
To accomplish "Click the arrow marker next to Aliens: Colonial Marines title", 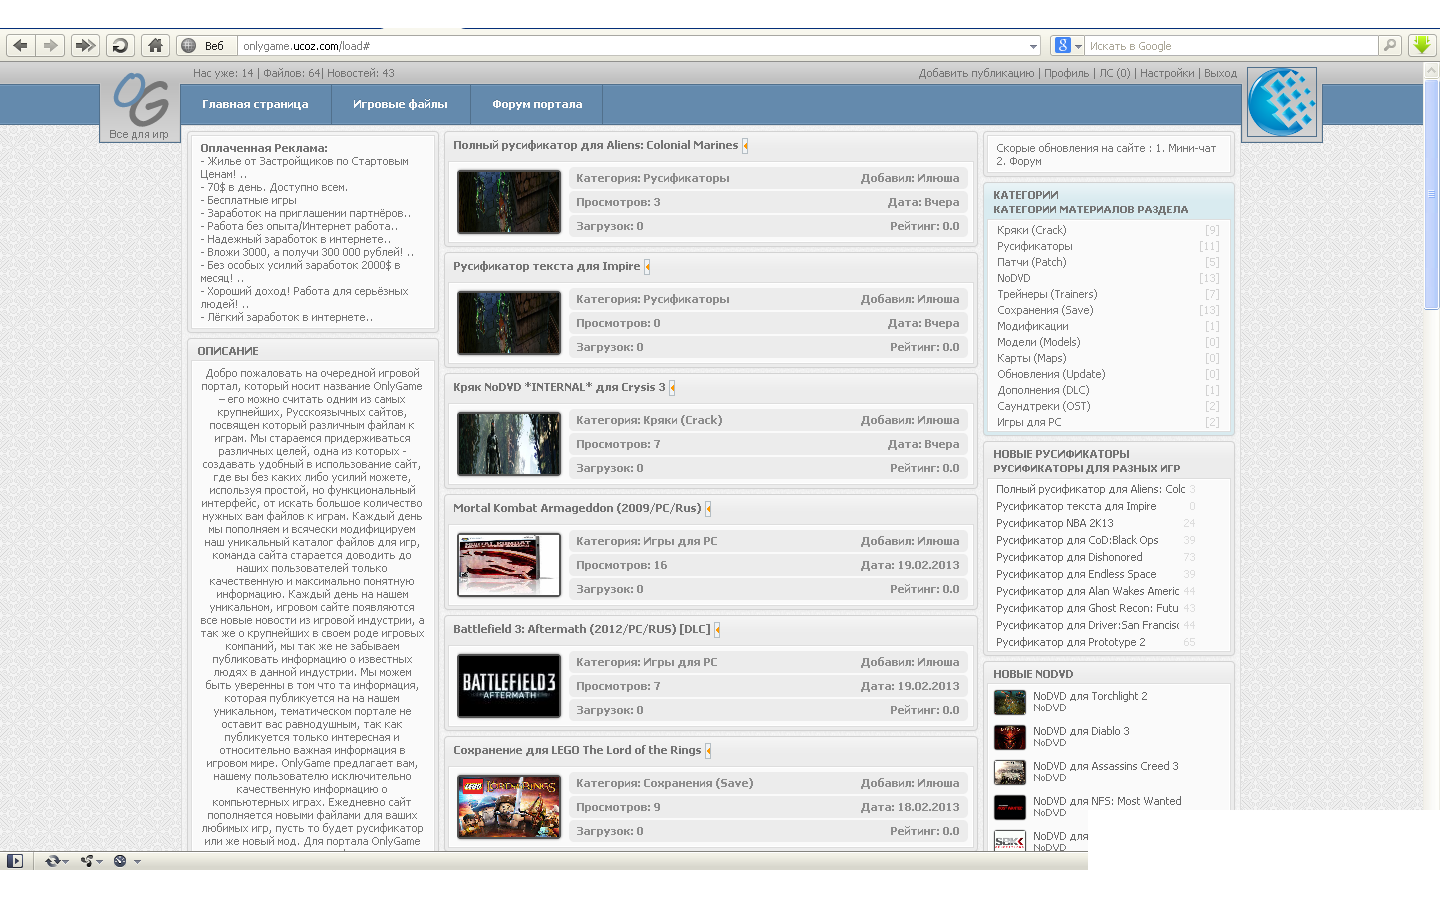I will coord(745,146).
